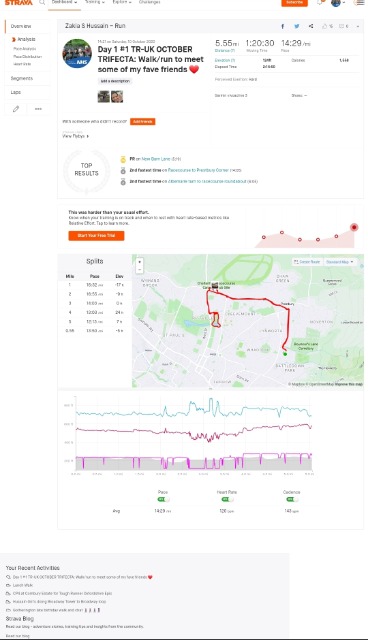Toggle the Heart Rate chart switch
Screen dimensions: 368x640
(227, 499)
